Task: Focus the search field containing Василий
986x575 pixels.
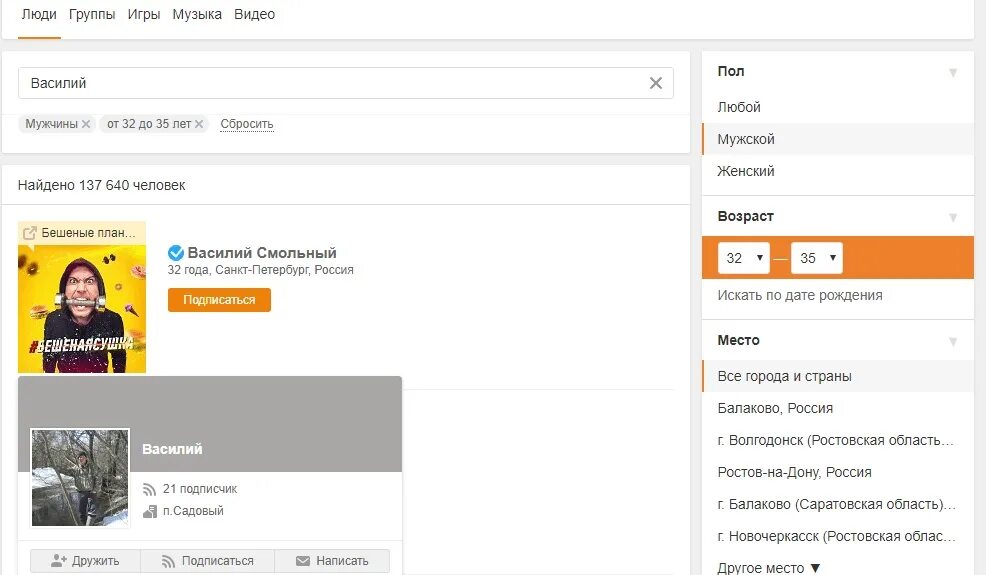Action: pyautogui.click(x=345, y=83)
